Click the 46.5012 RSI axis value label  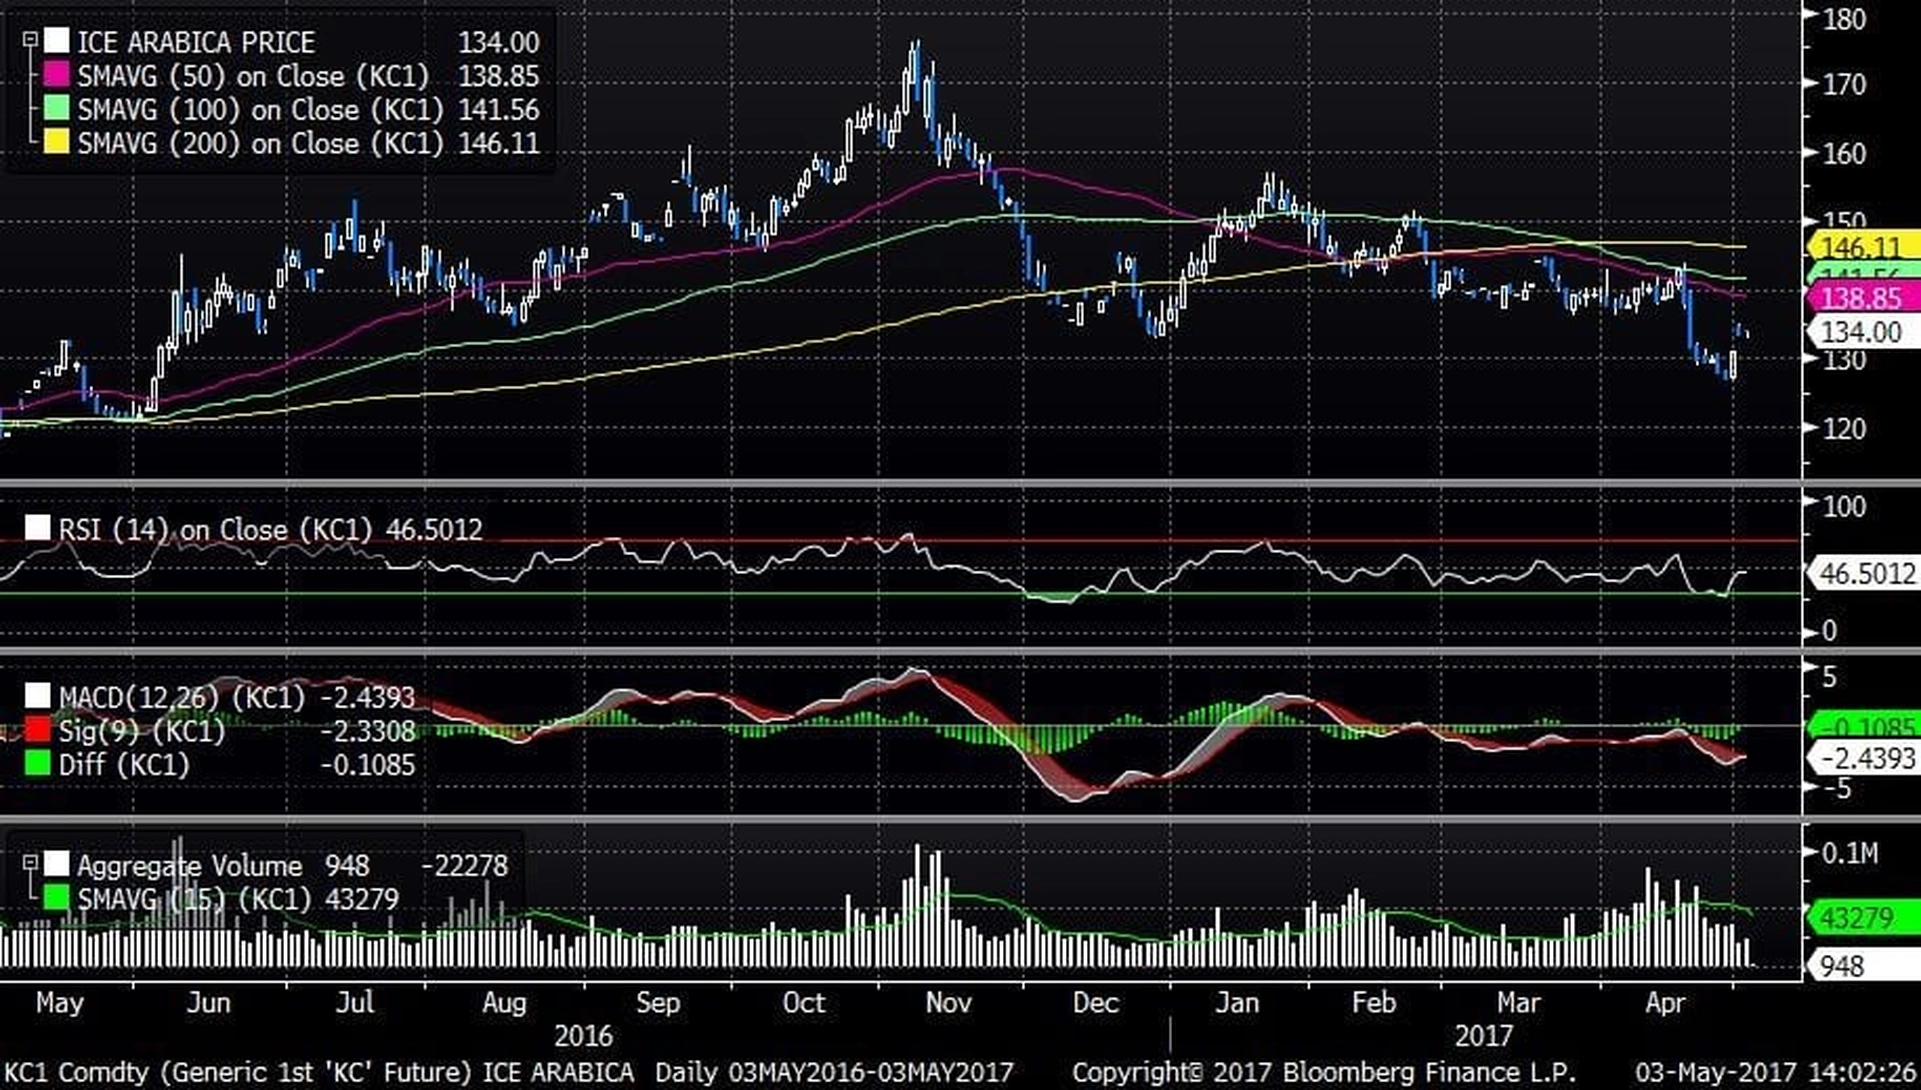coord(1864,574)
